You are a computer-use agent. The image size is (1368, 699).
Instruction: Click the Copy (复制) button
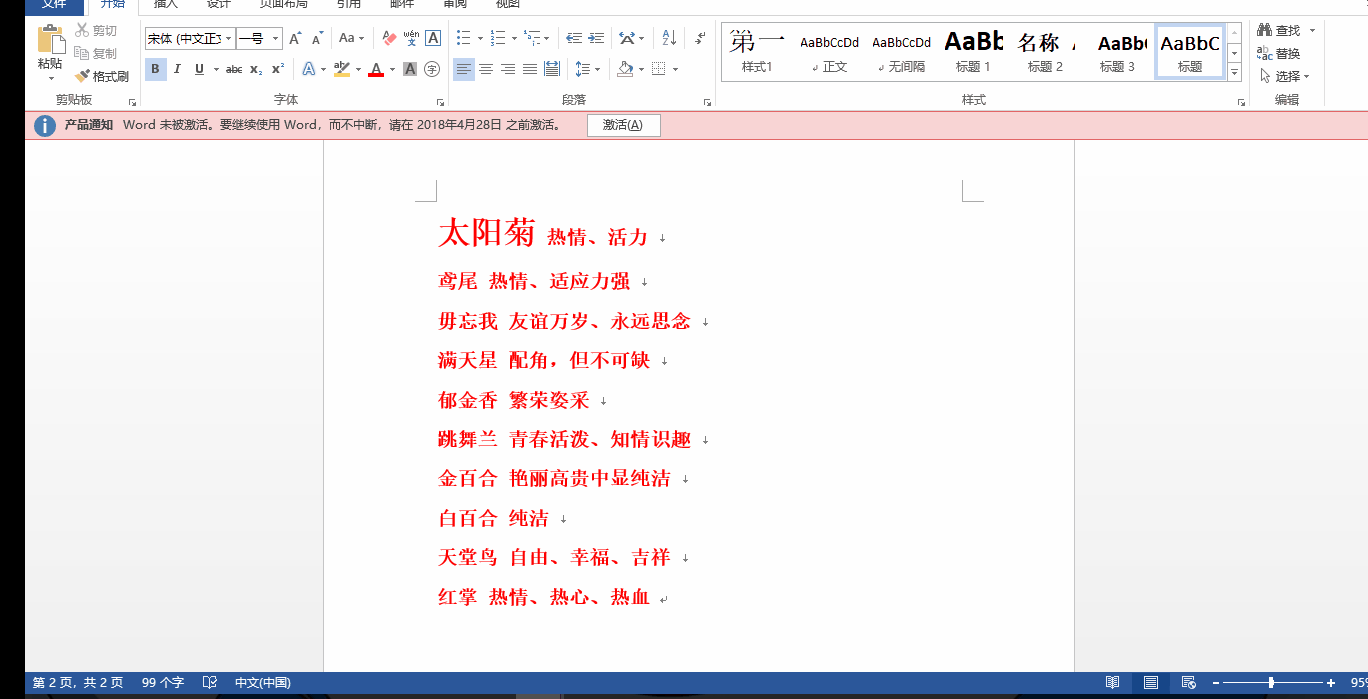(96, 53)
